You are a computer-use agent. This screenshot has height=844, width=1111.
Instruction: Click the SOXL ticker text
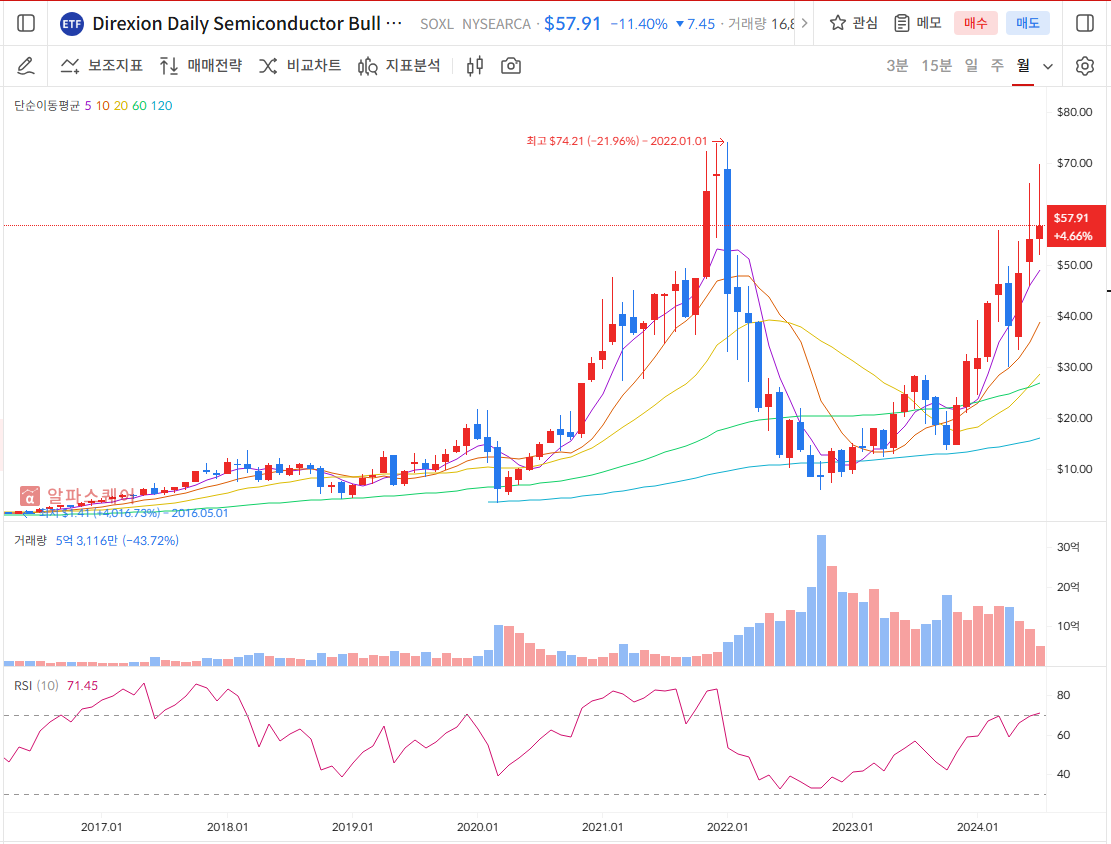tap(436, 24)
